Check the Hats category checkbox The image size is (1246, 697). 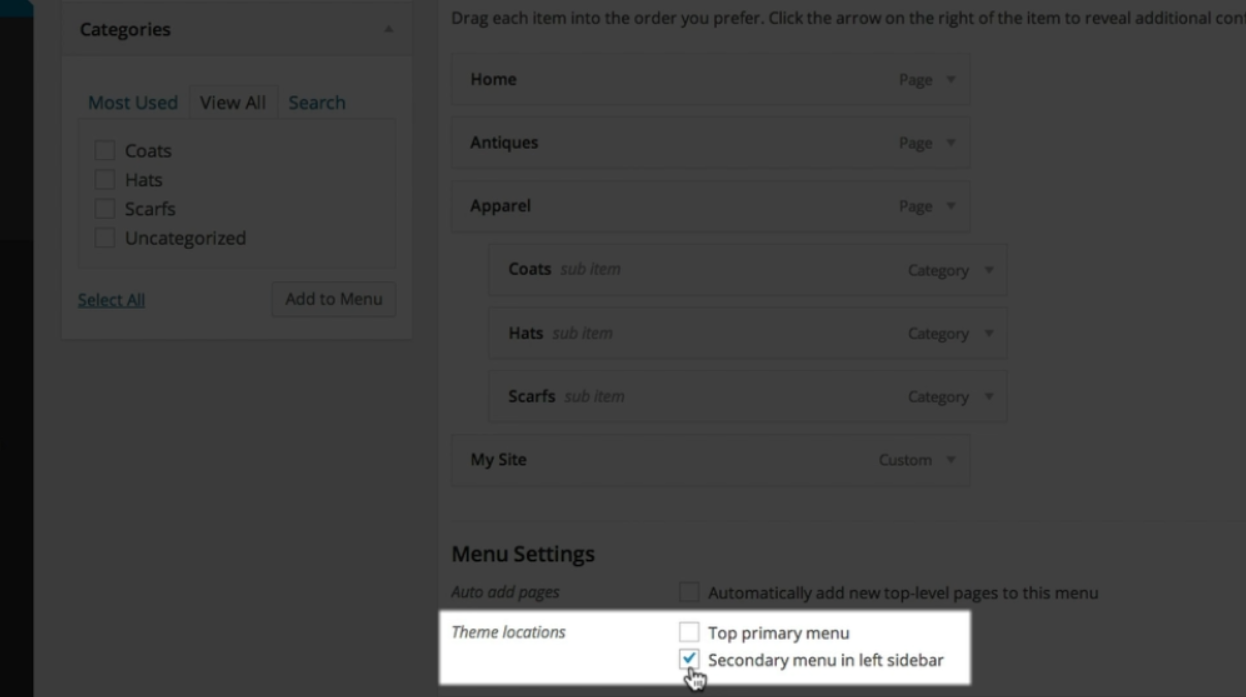105,180
